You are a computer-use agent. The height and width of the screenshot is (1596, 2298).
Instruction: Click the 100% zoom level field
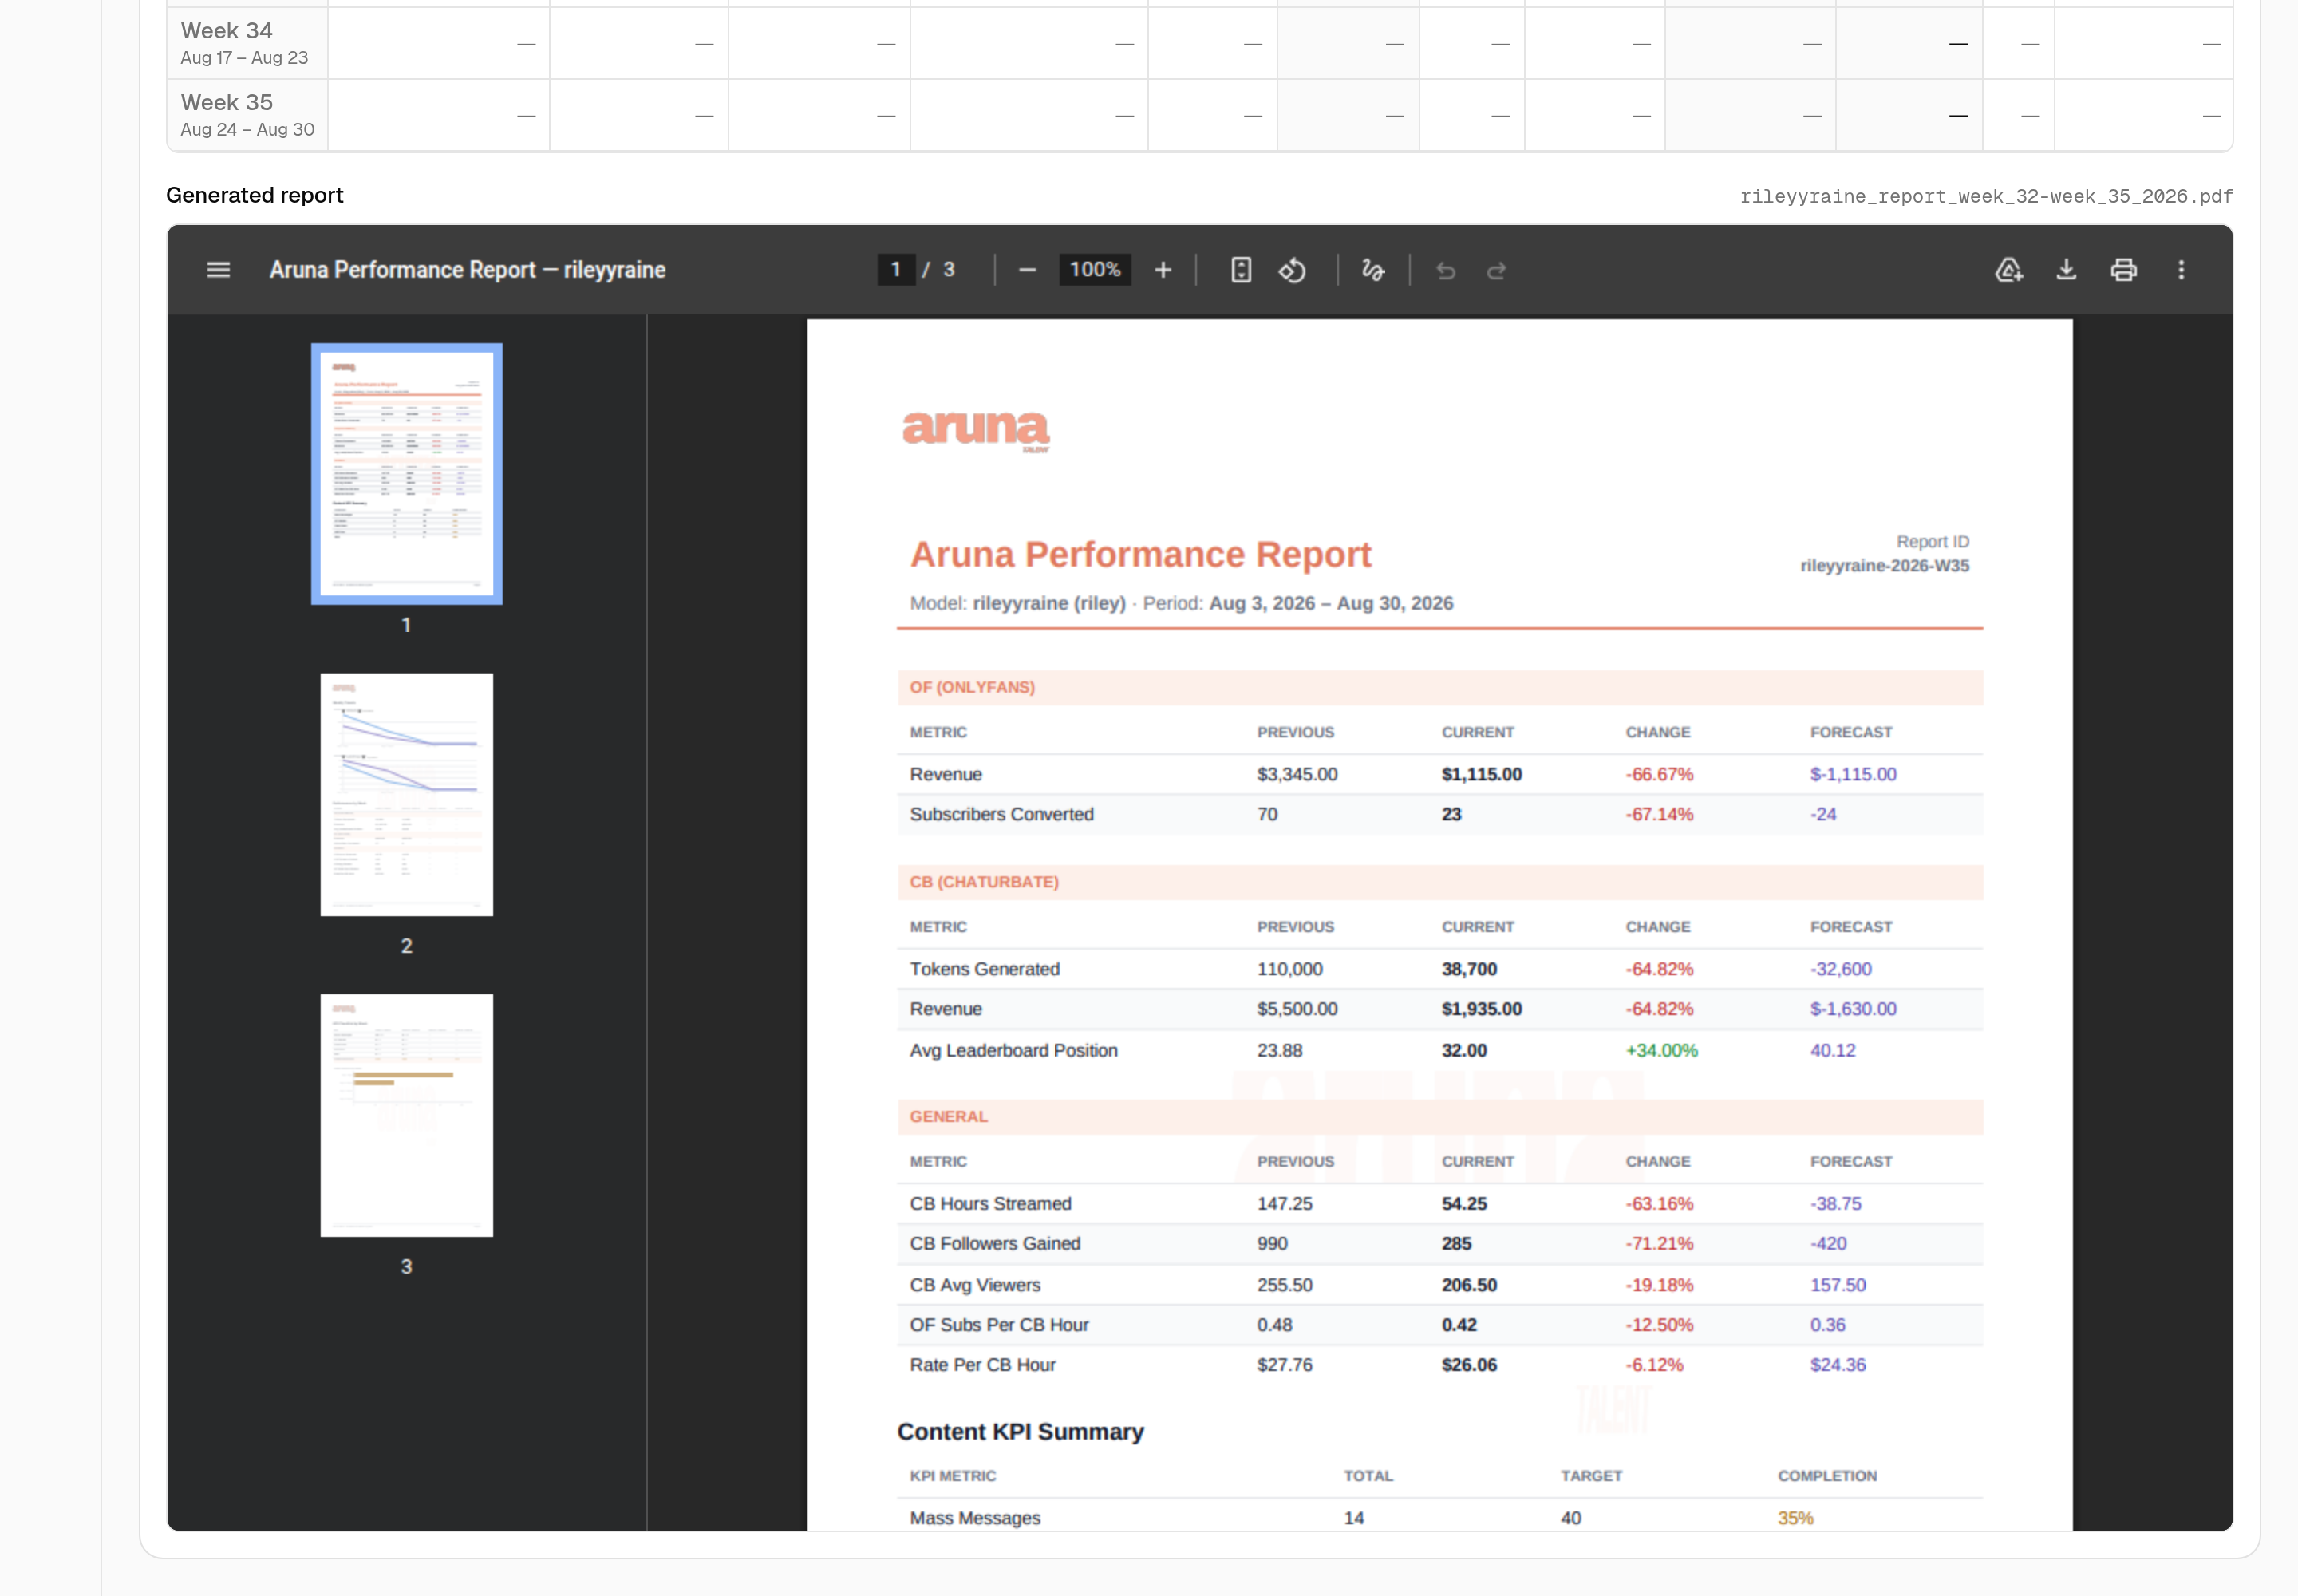pos(1095,270)
